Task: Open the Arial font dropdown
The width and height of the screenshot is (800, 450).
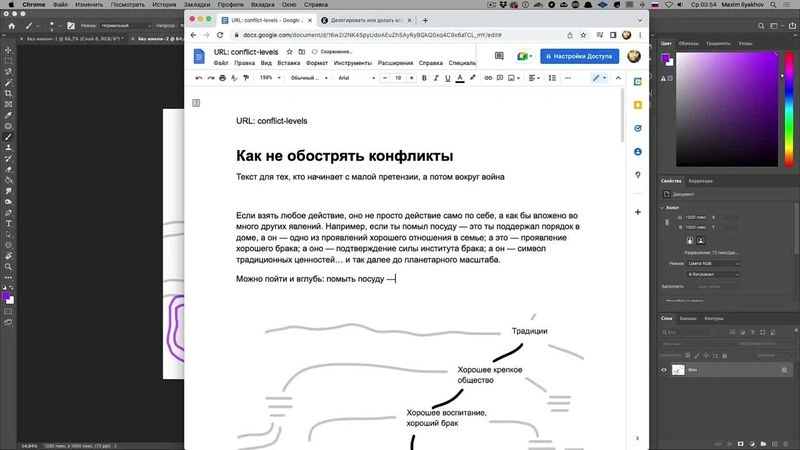Action: [356, 78]
